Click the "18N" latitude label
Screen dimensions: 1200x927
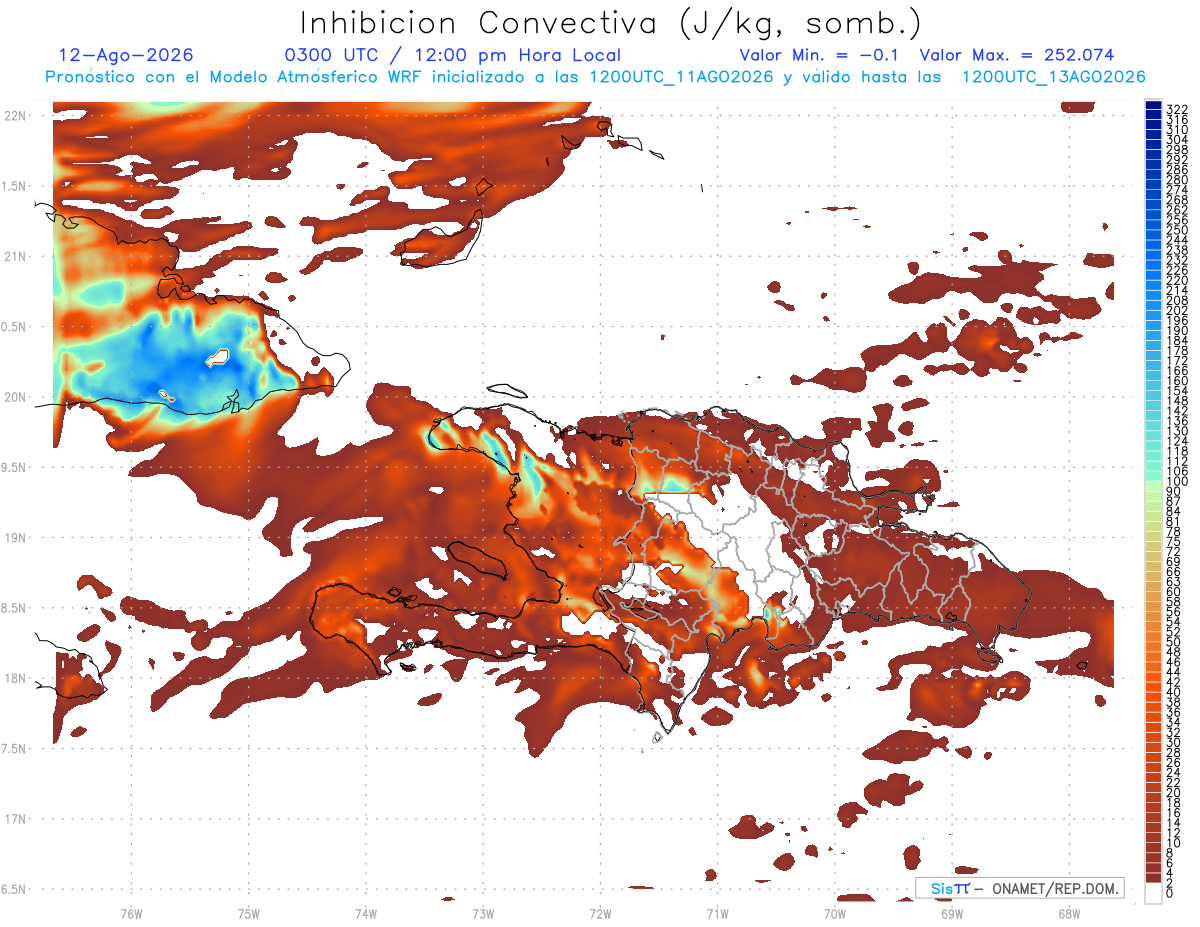click(16, 679)
